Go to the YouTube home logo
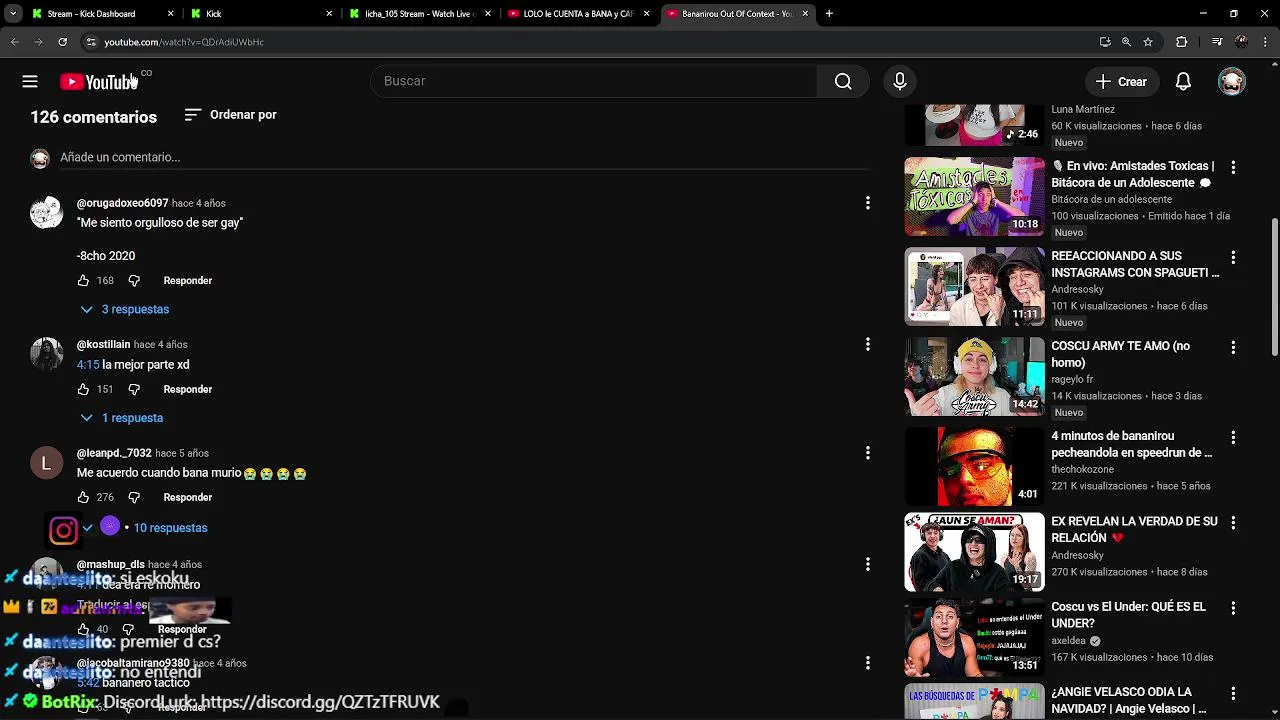Viewport: 1280px width, 720px height. (98, 82)
